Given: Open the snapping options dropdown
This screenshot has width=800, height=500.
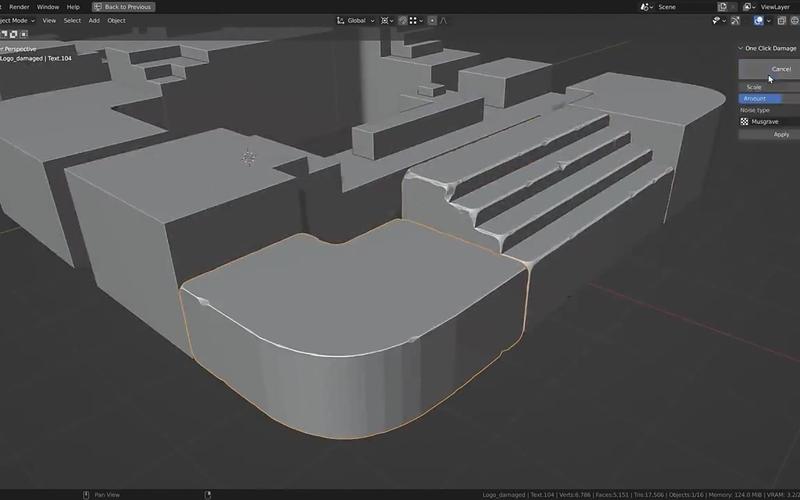Looking at the screenshot, I should point(416,20).
